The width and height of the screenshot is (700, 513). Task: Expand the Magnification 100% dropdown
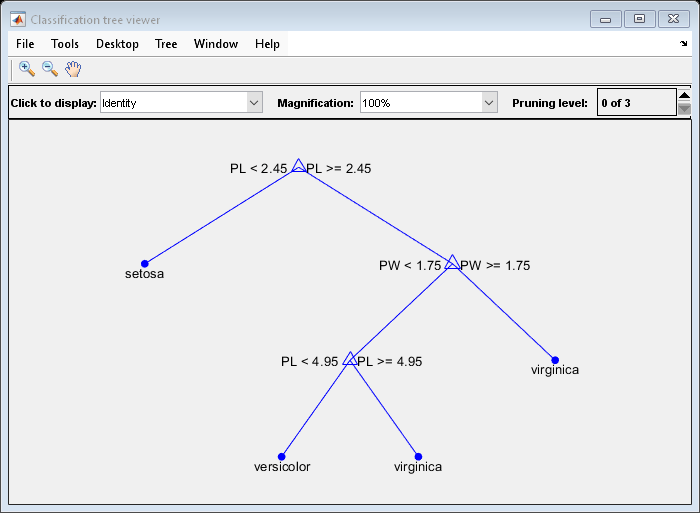tap(489, 103)
